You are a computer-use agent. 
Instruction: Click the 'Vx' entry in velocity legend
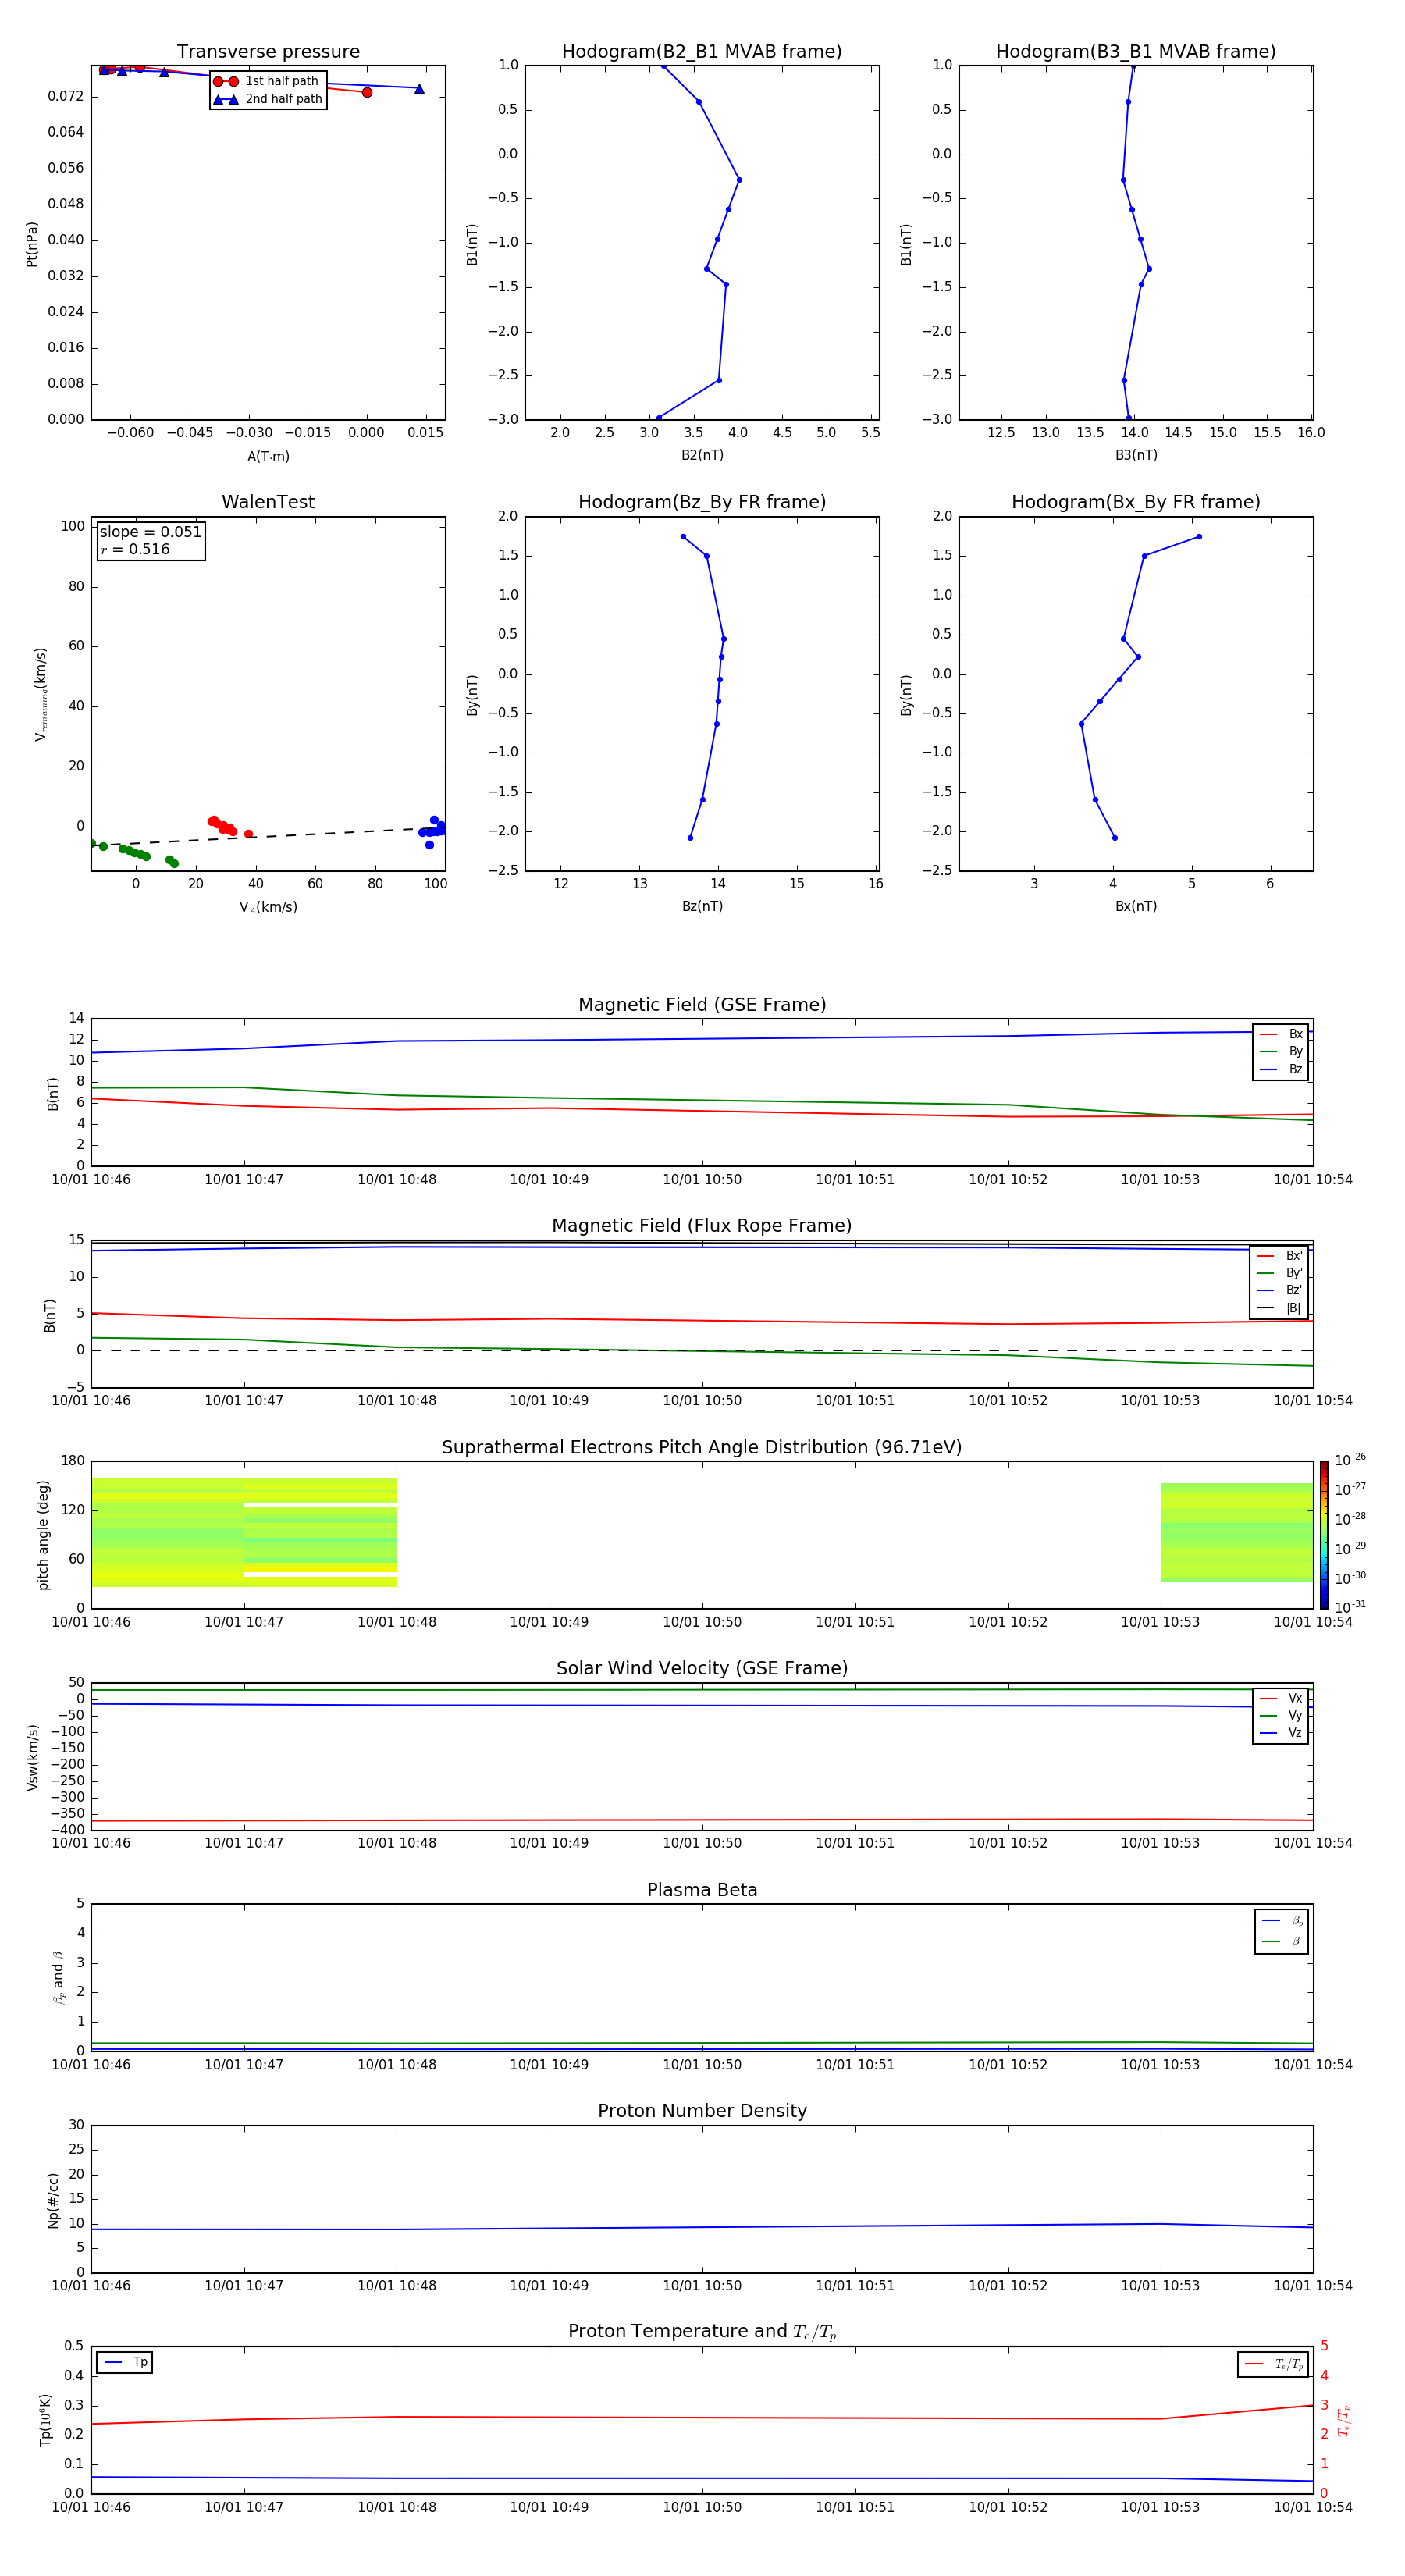tap(1281, 1698)
